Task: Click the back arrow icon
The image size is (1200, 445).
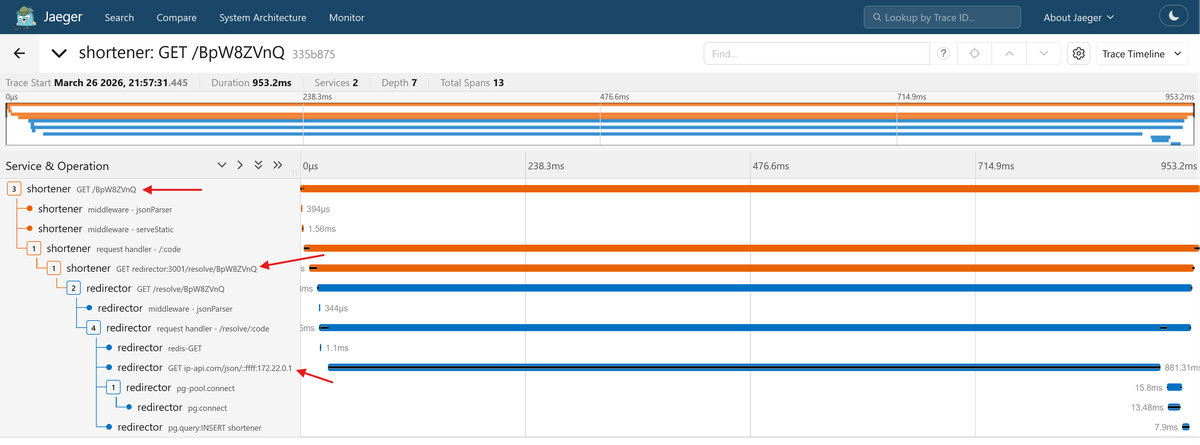Action: coord(19,53)
